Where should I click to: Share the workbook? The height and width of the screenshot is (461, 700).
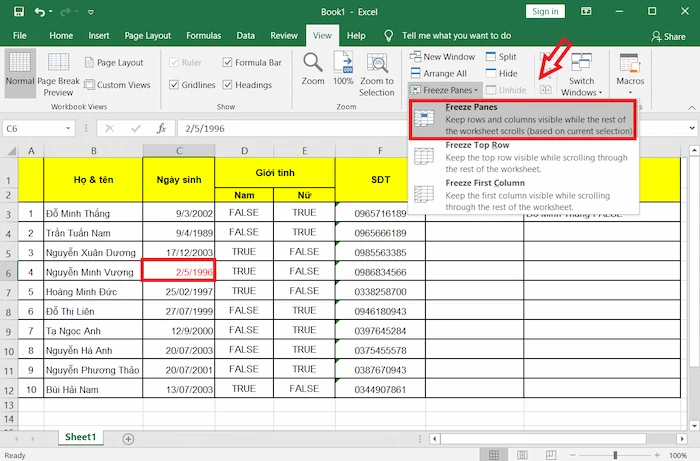tap(668, 37)
